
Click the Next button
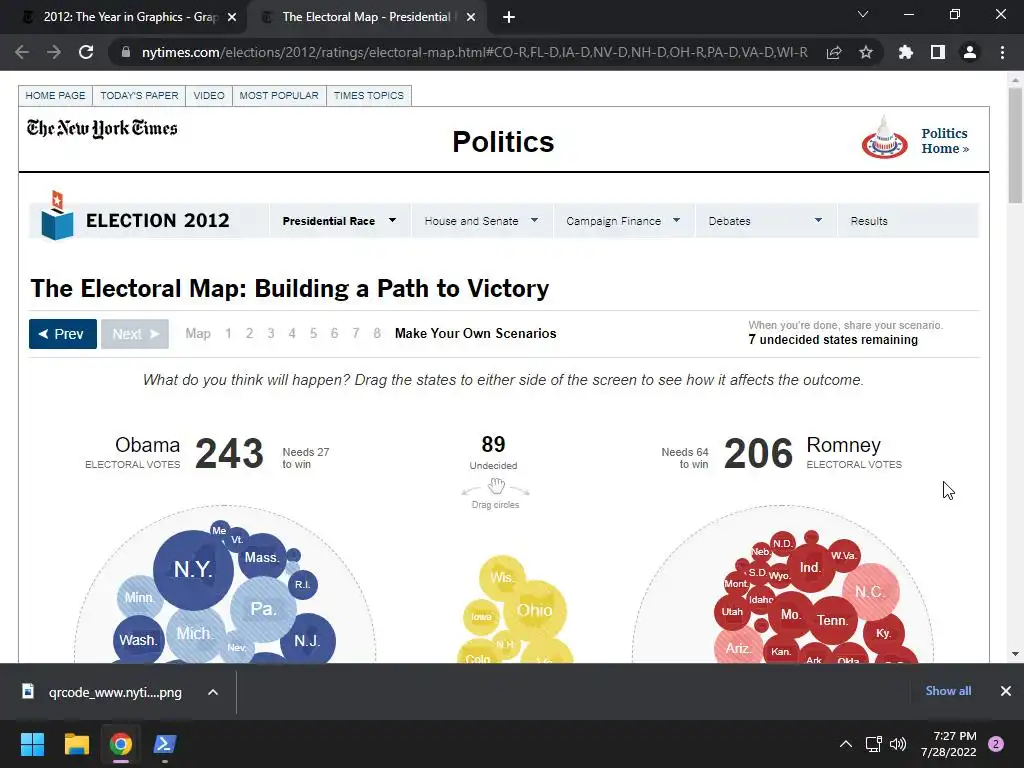[135, 334]
